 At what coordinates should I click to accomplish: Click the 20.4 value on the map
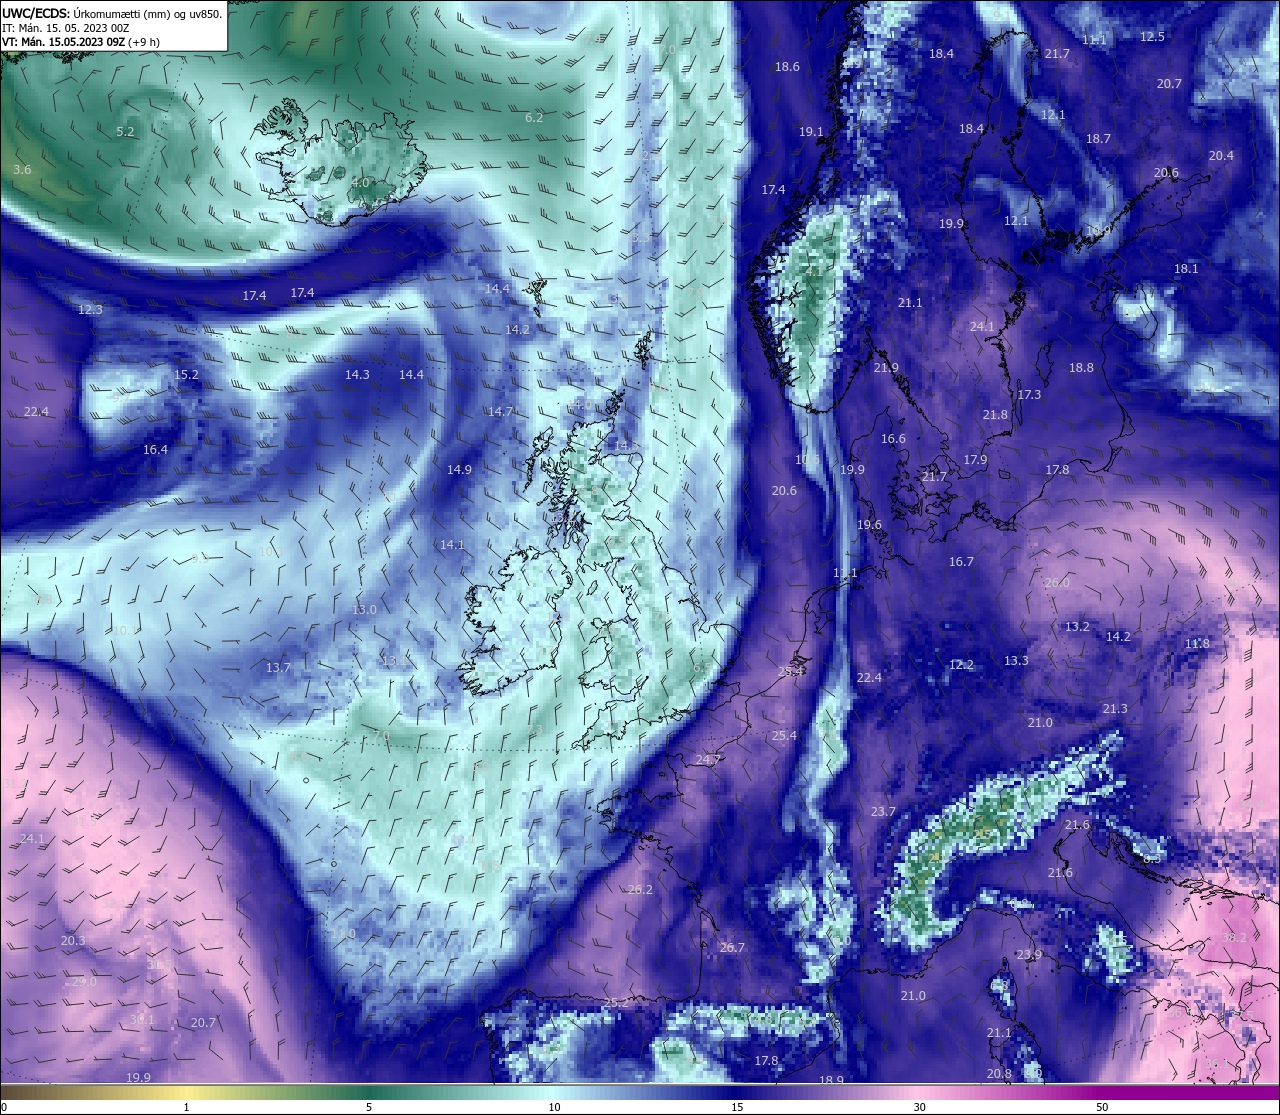pos(1221,156)
